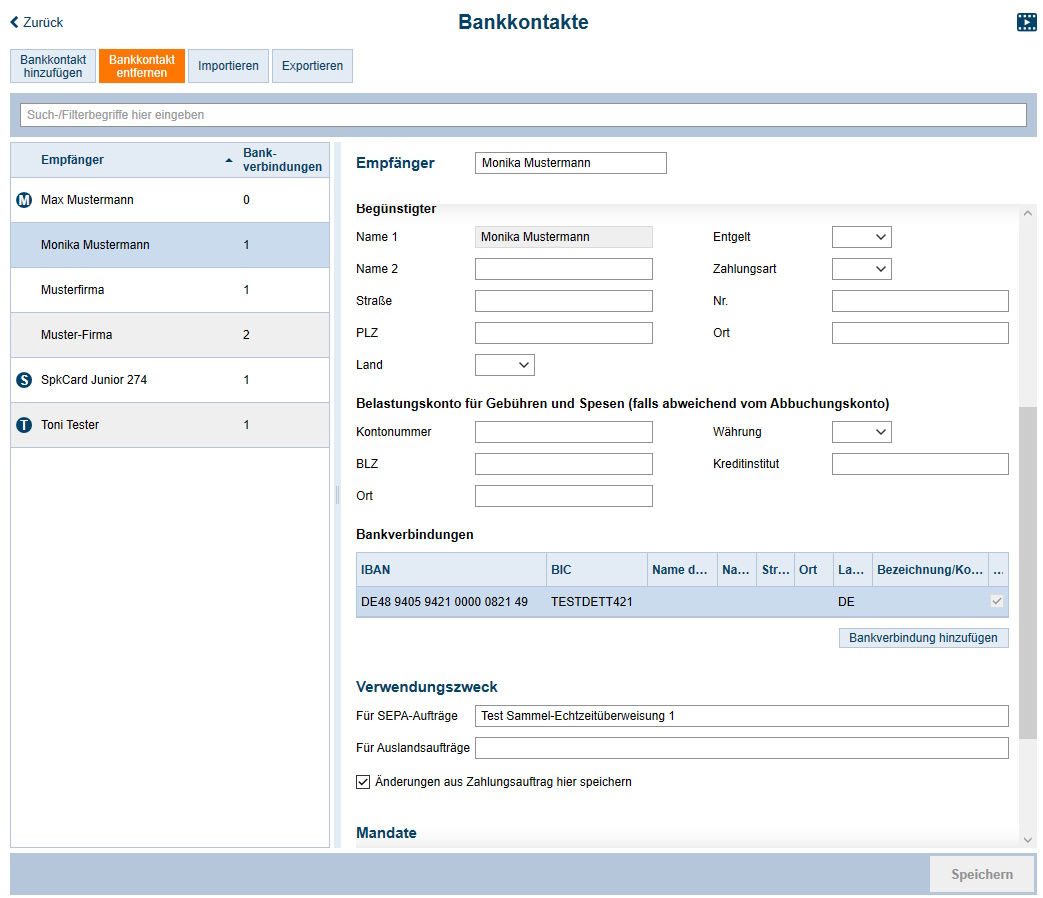This screenshot has width=1043, height=898.
Task: Click the S avatar of SpkCard Junior 274
Action: click(x=24, y=380)
